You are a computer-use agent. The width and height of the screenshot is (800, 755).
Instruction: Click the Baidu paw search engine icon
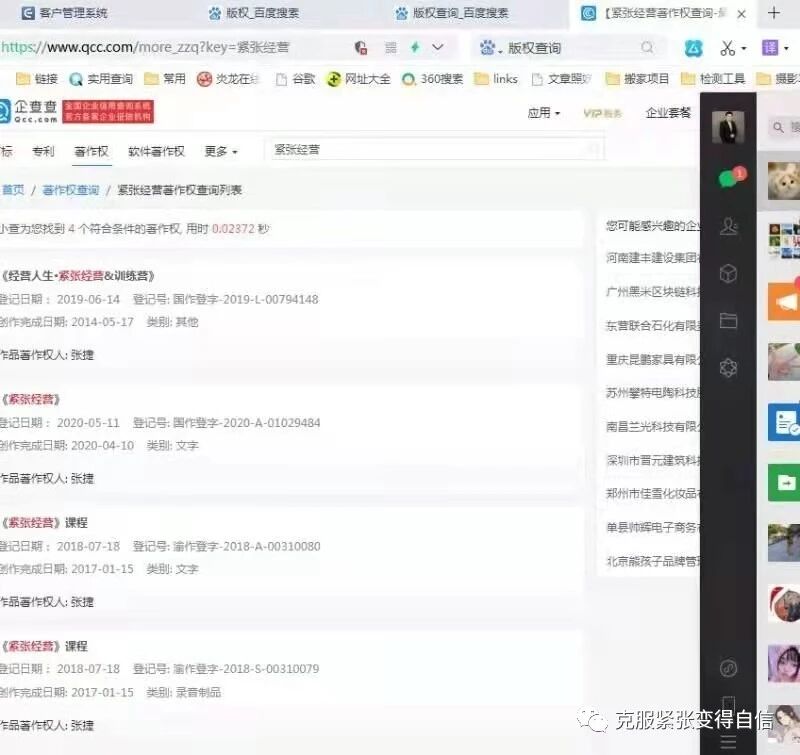[x=488, y=48]
